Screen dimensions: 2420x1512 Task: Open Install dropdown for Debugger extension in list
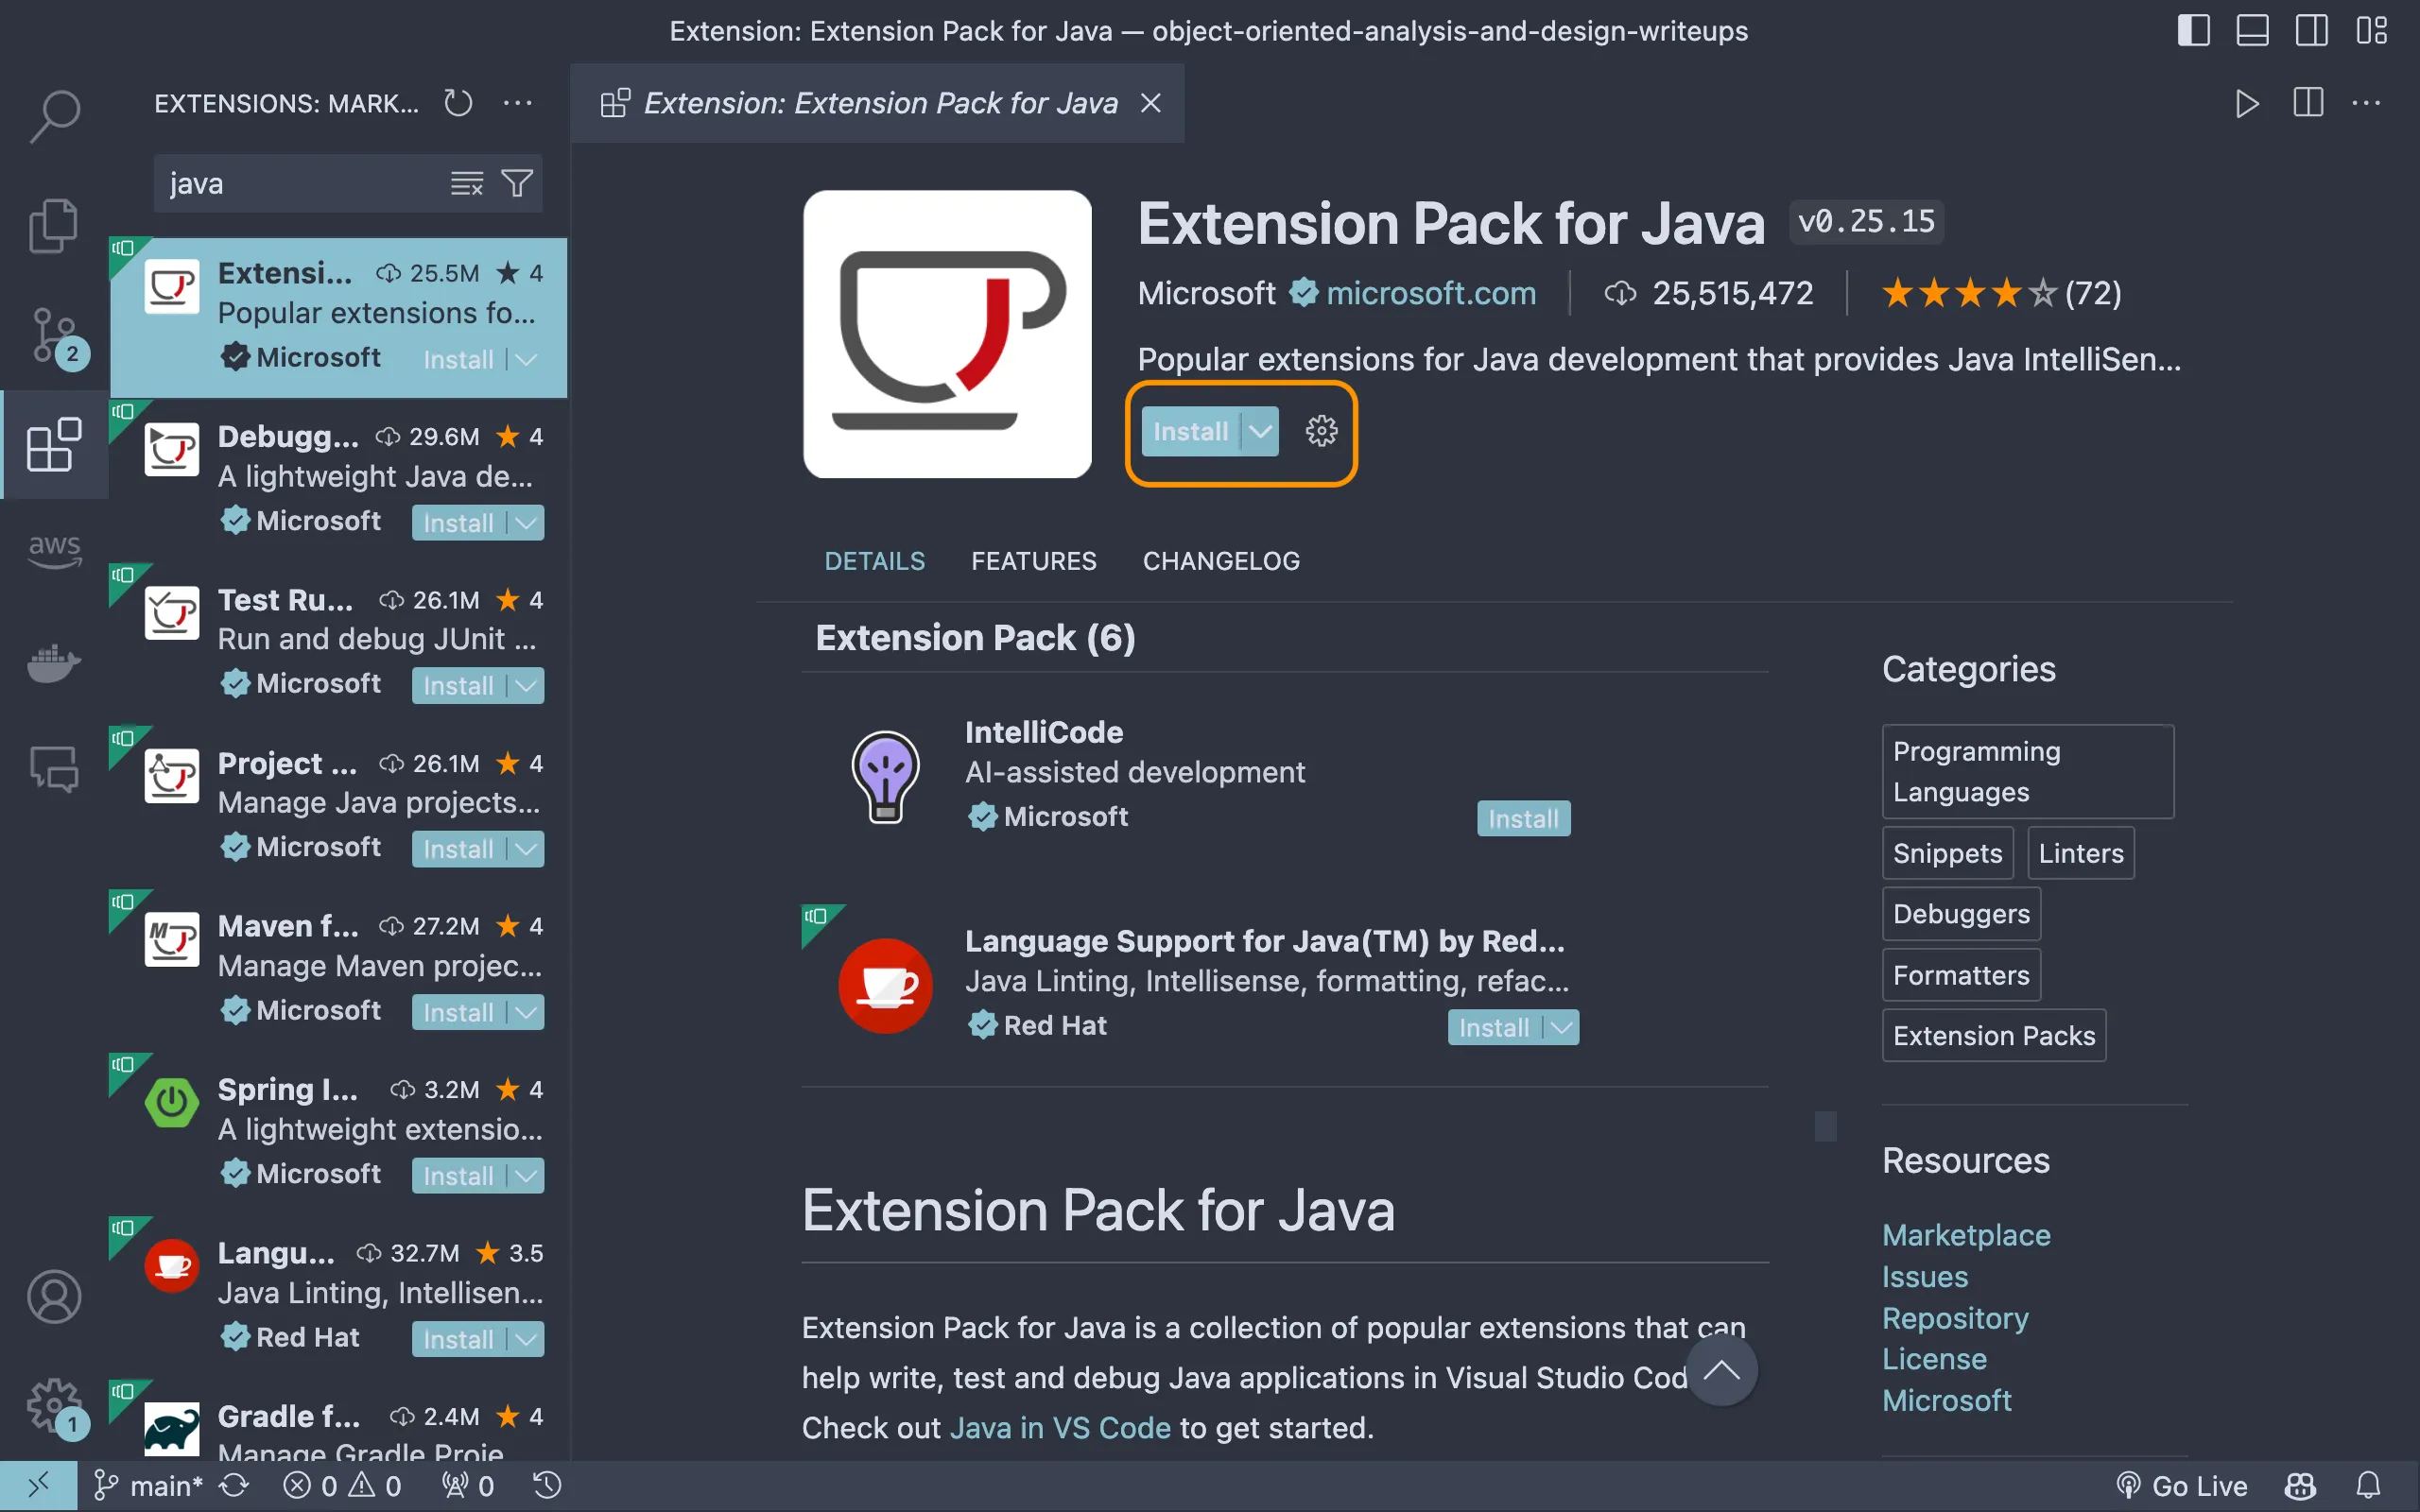coord(527,523)
